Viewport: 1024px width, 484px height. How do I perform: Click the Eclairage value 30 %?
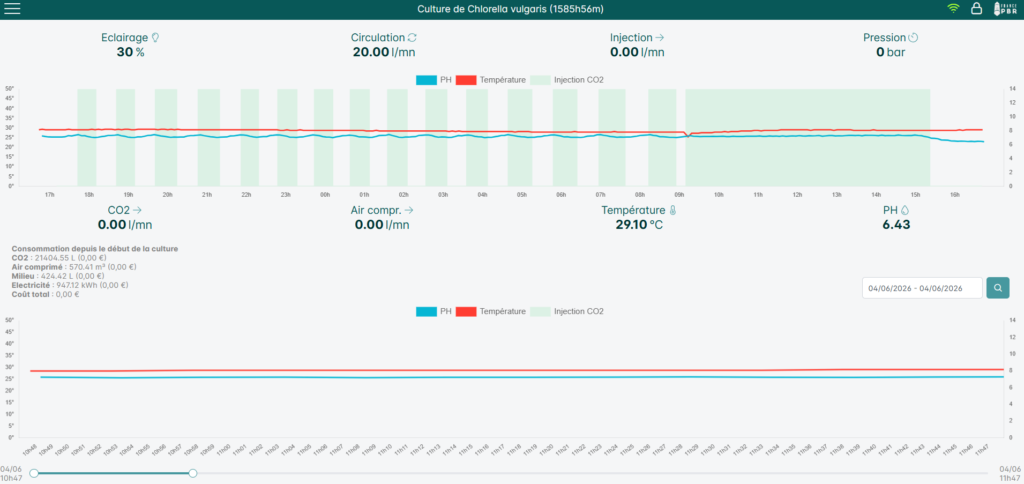[x=131, y=53]
